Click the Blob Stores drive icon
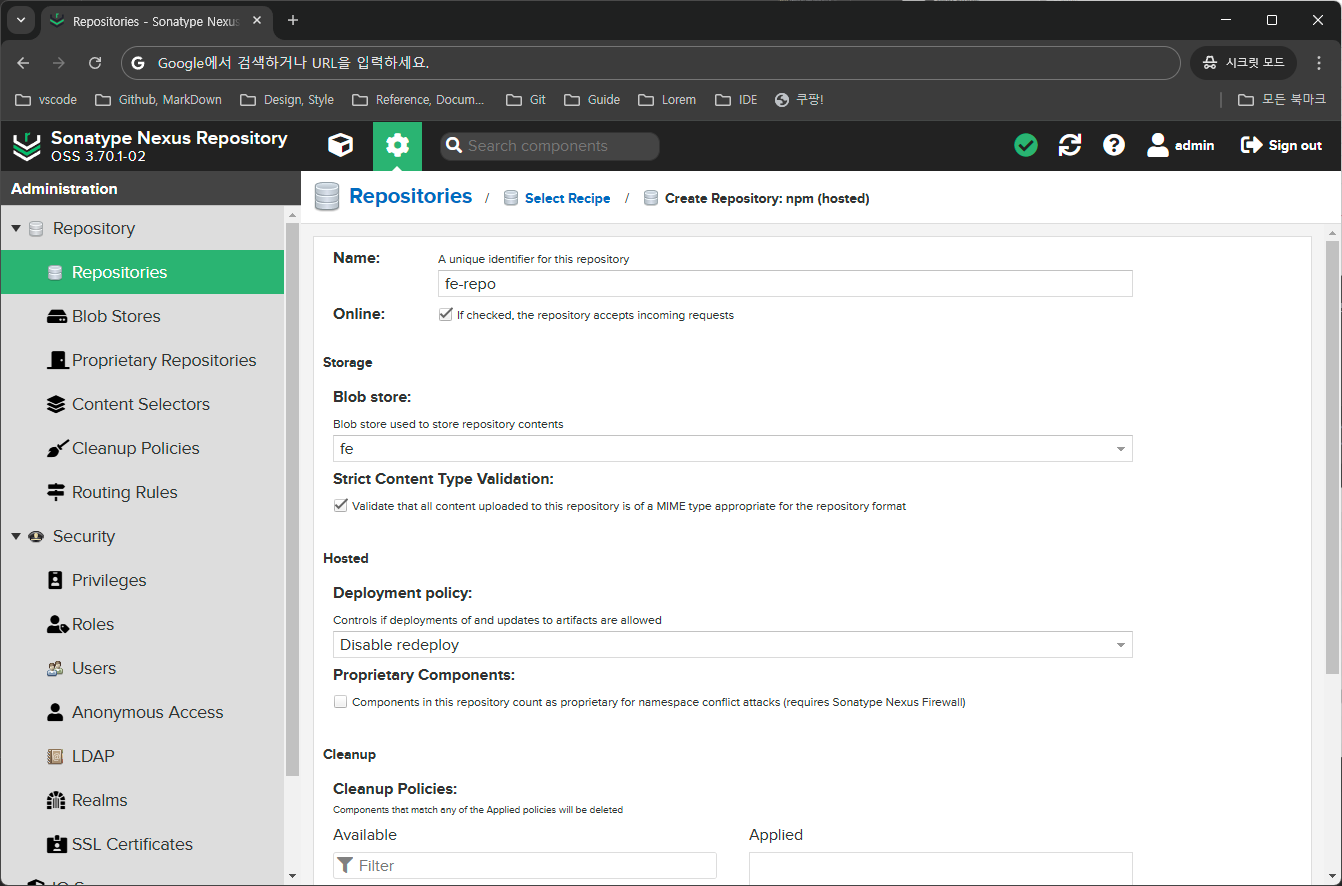The width and height of the screenshot is (1342, 886). (56, 317)
